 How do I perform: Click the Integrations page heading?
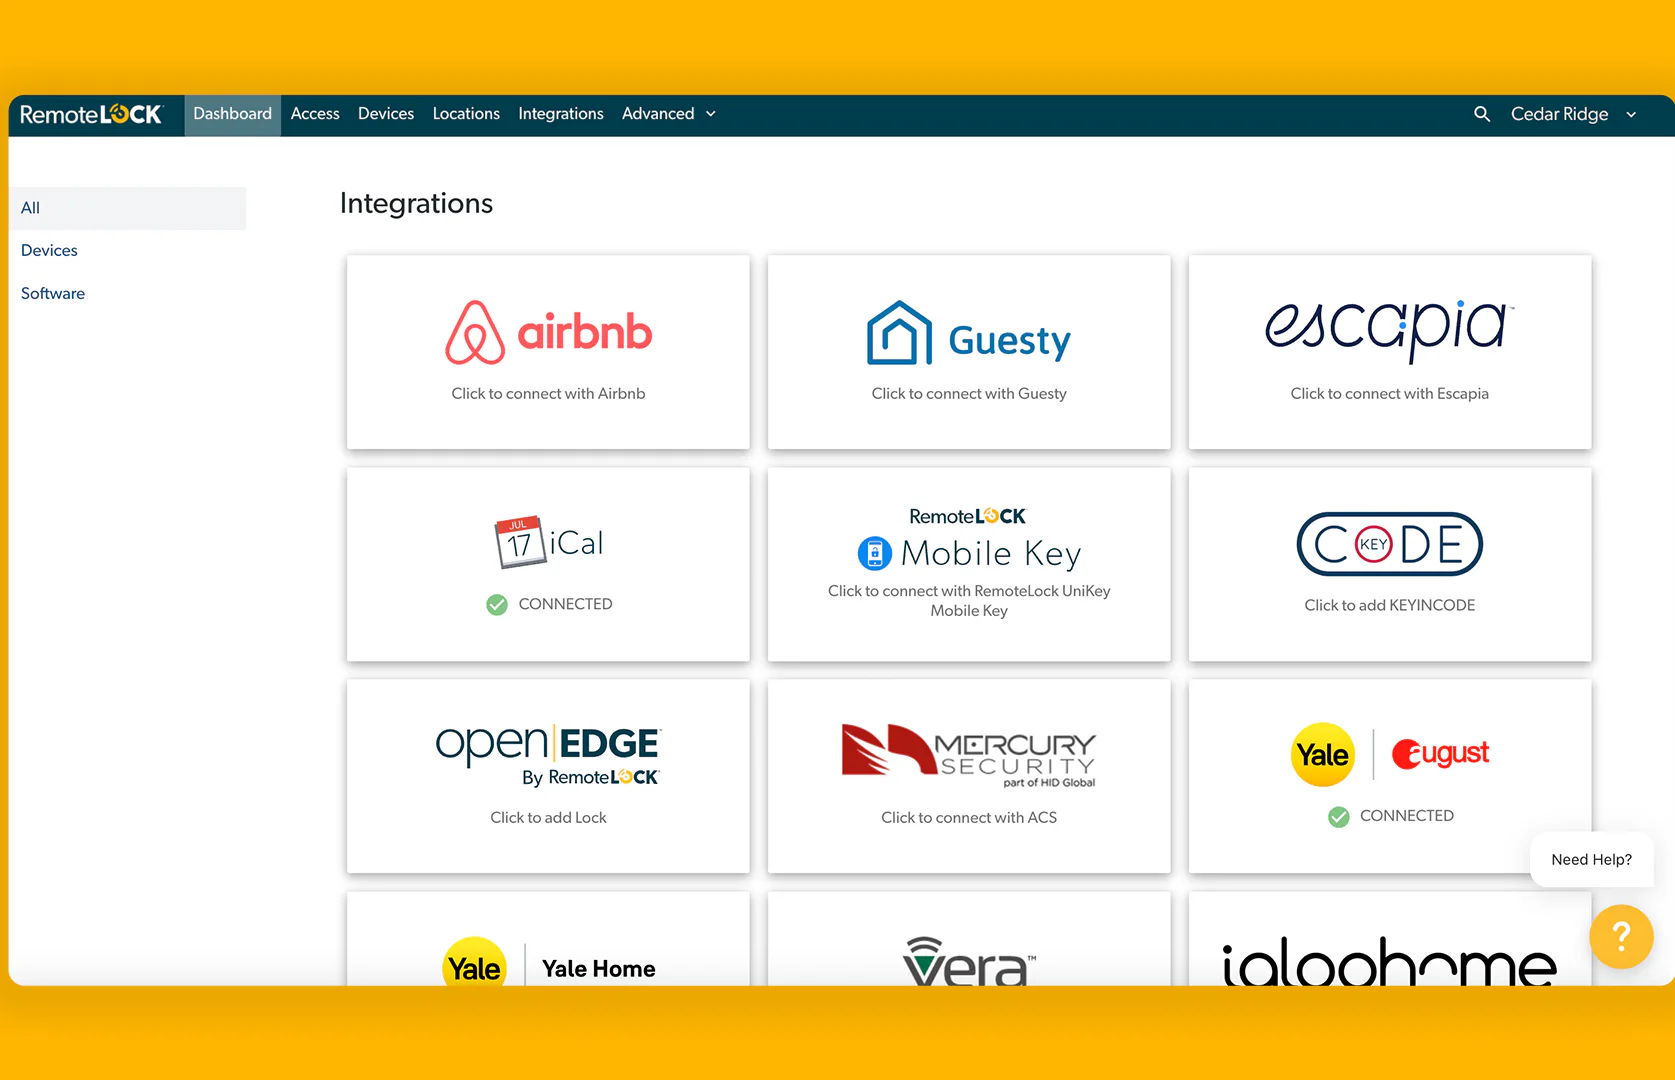point(416,203)
